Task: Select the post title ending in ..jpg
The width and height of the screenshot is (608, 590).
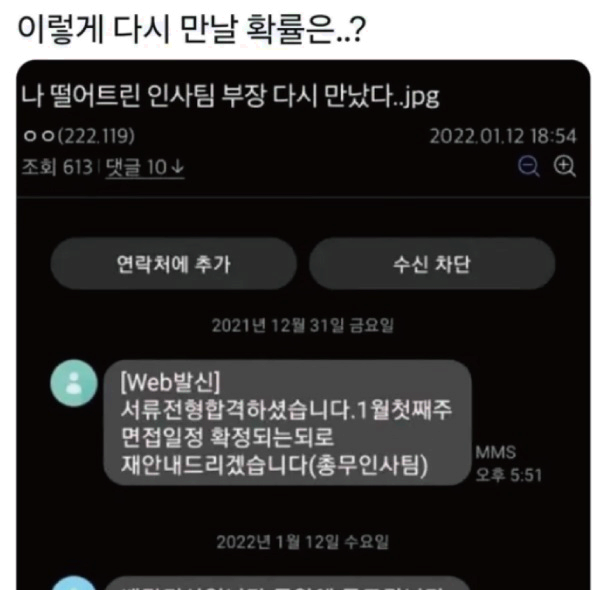Action: click(x=230, y=96)
